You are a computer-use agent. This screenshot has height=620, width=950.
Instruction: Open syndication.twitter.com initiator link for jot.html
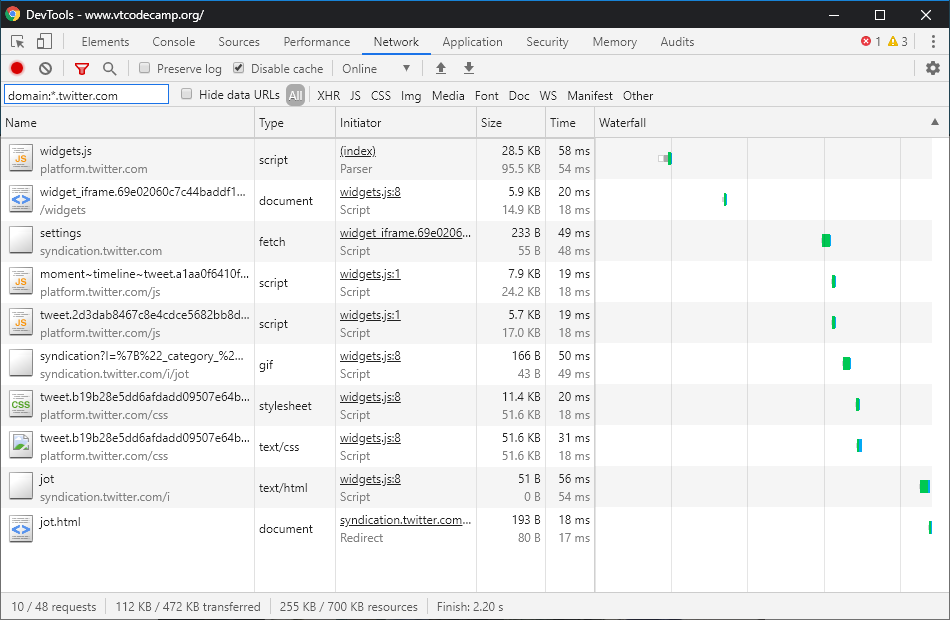click(x=405, y=520)
